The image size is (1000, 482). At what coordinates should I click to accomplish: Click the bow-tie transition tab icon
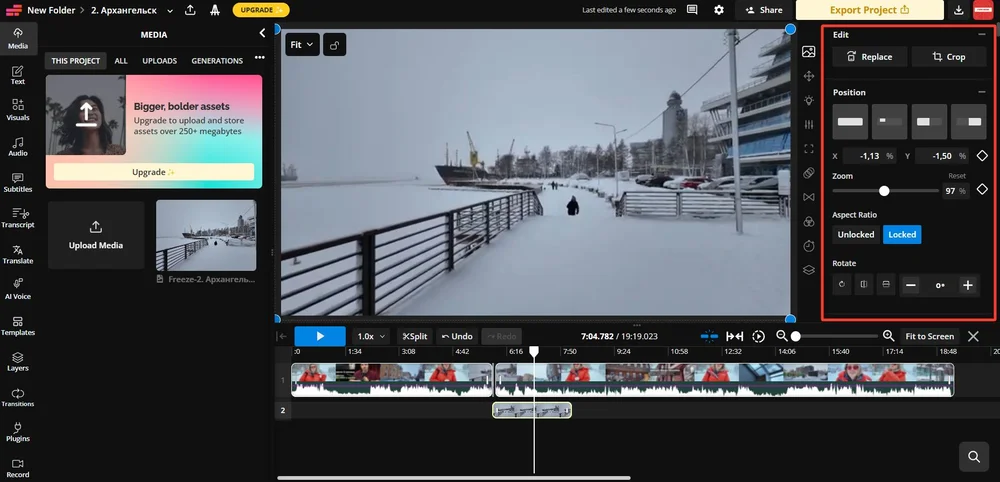click(809, 197)
